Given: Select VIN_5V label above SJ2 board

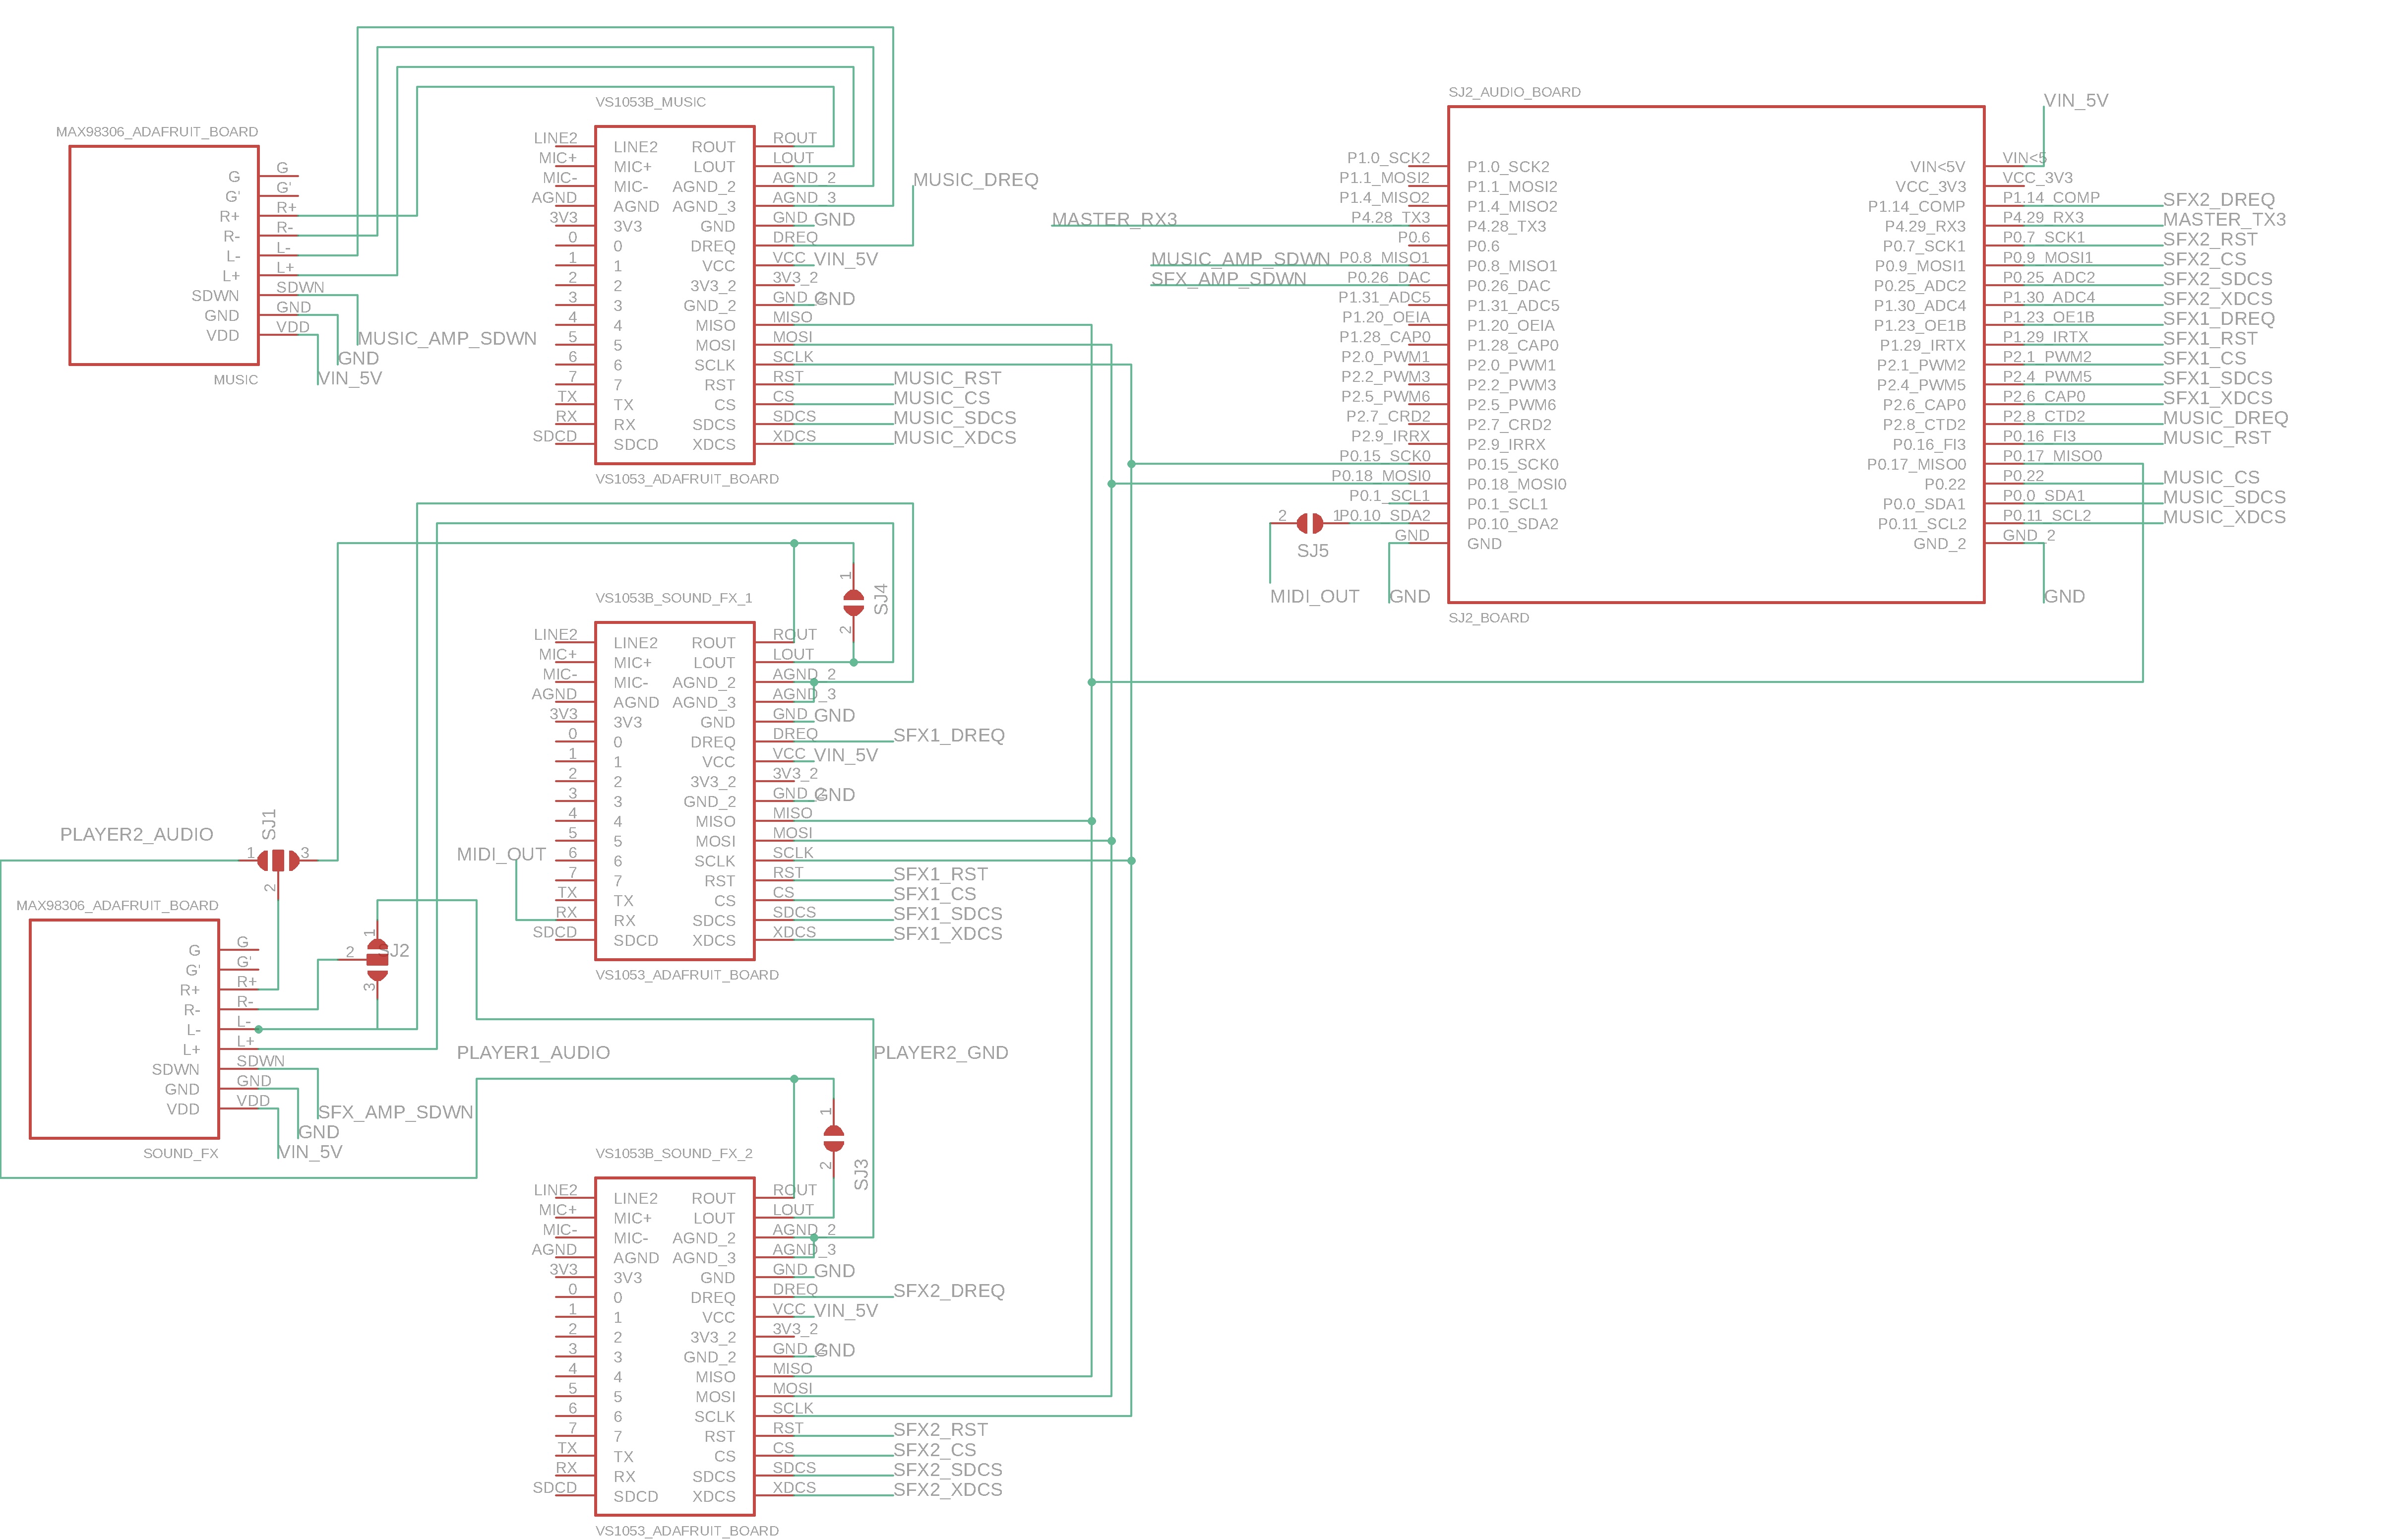Looking at the screenshot, I should pos(2076,100).
